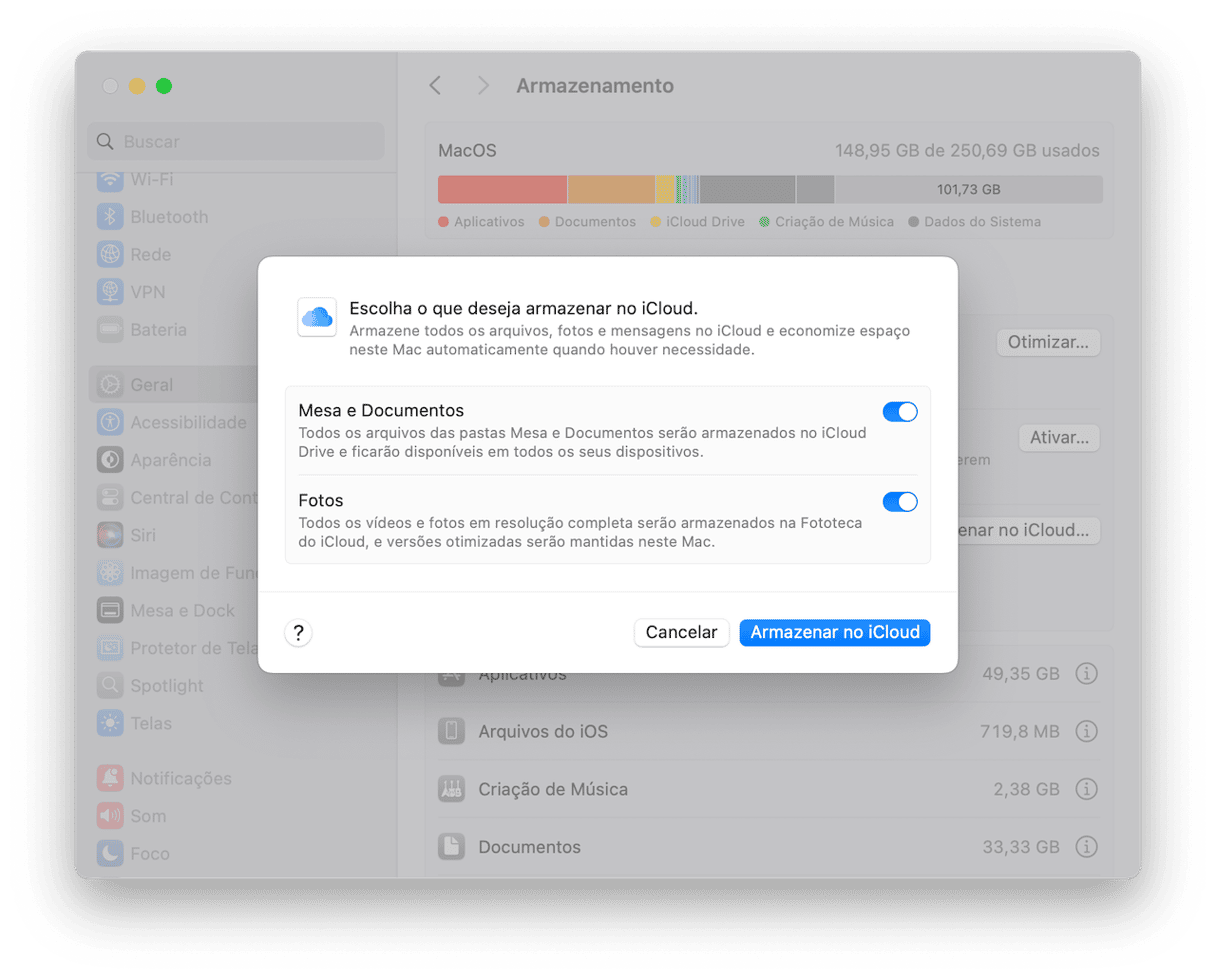Click the Criação de Música icon
Image resolution: width=1216 pixels, height=978 pixels.
coord(451,789)
